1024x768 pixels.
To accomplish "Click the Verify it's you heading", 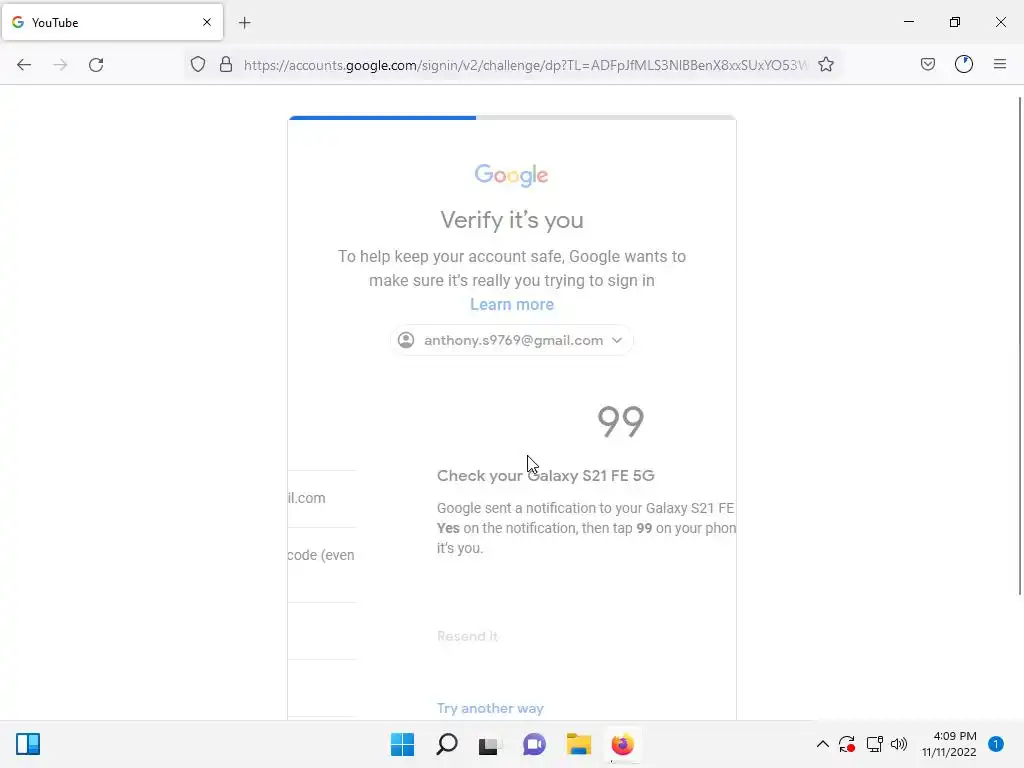I will (x=512, y=220).
